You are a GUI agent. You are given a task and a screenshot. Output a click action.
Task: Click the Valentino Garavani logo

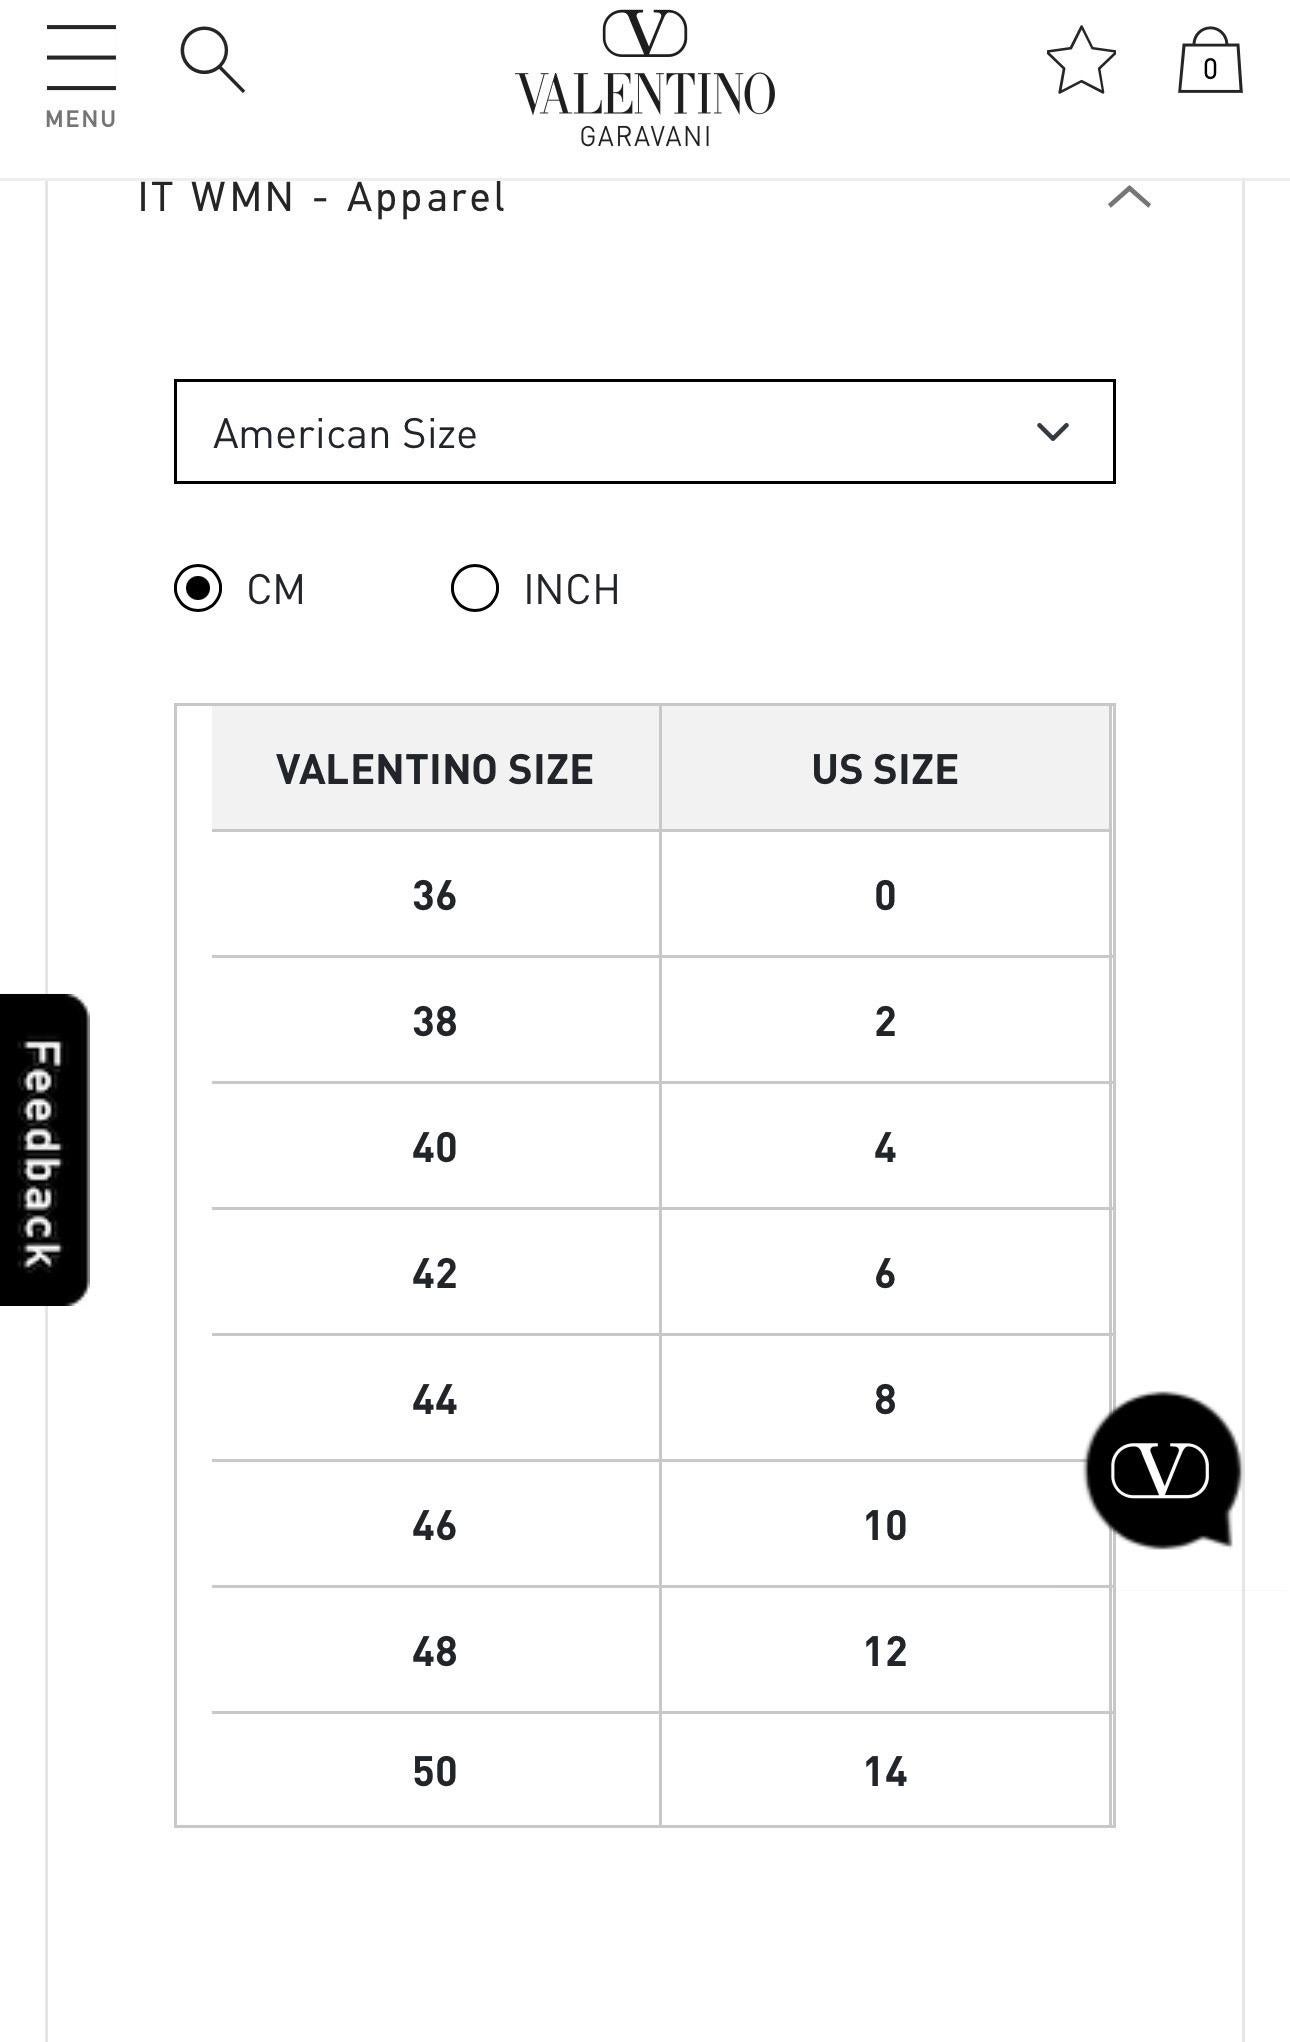[x=645, y=79]
